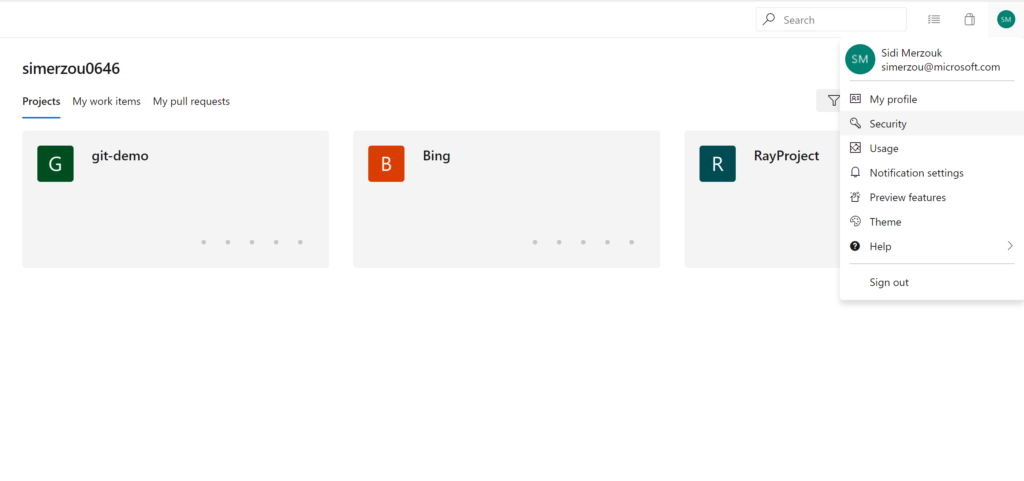Click the Security key icon

coord(855,124)
